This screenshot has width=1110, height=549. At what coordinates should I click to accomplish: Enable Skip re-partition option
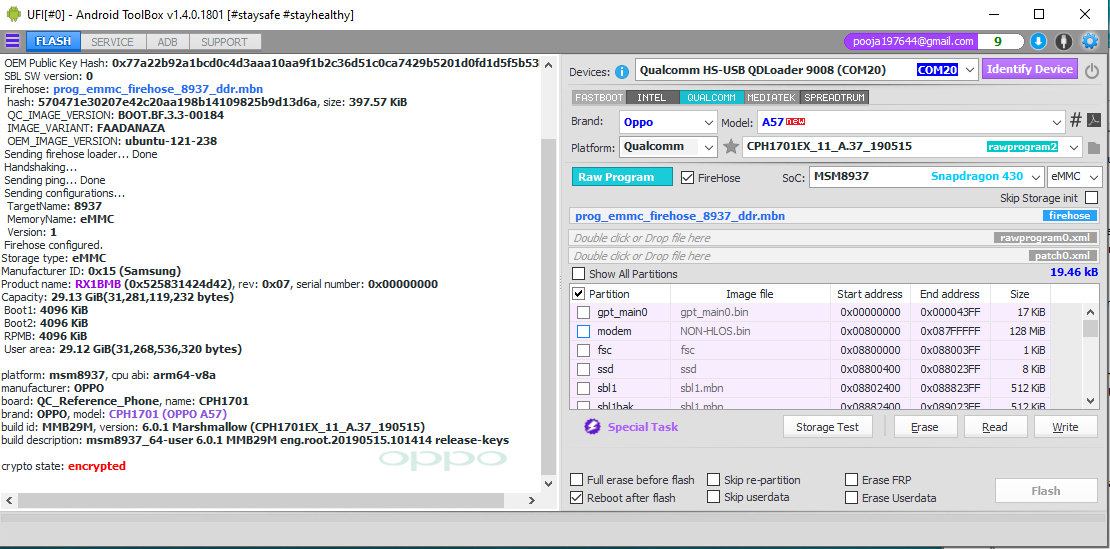click(x=714, y=480)
